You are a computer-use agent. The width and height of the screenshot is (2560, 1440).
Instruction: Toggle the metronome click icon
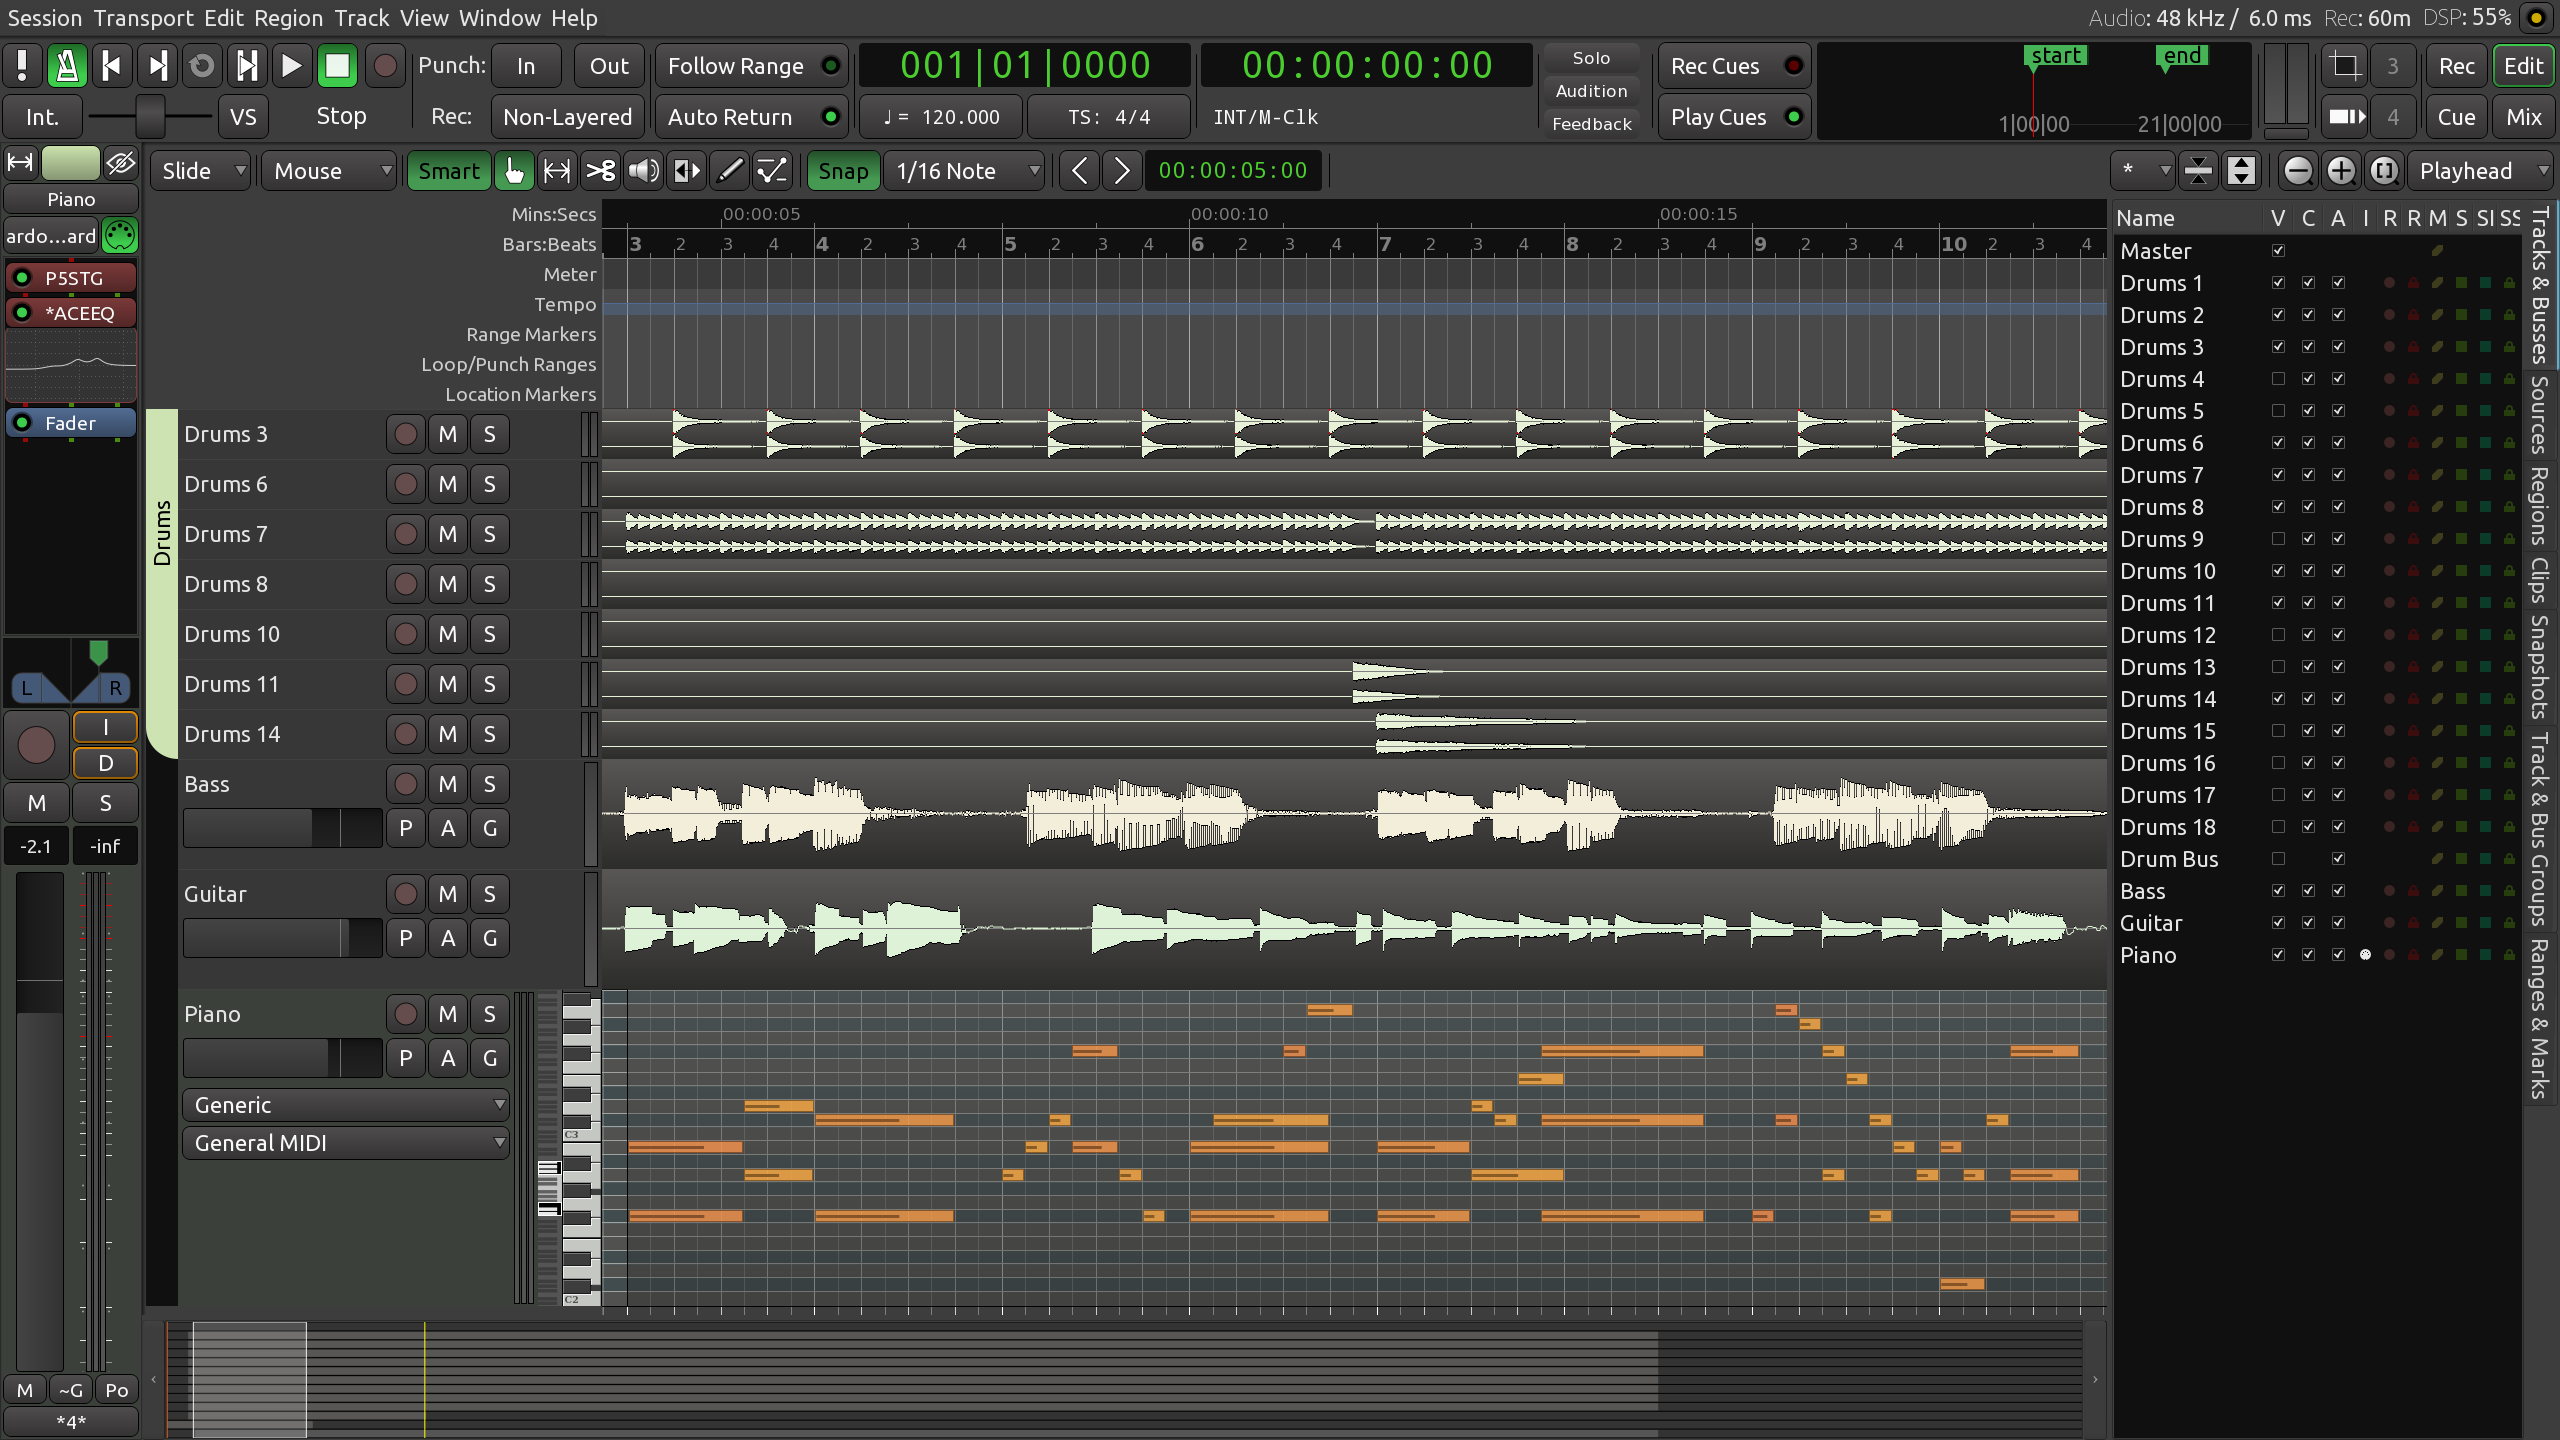(x=67, y=66)
